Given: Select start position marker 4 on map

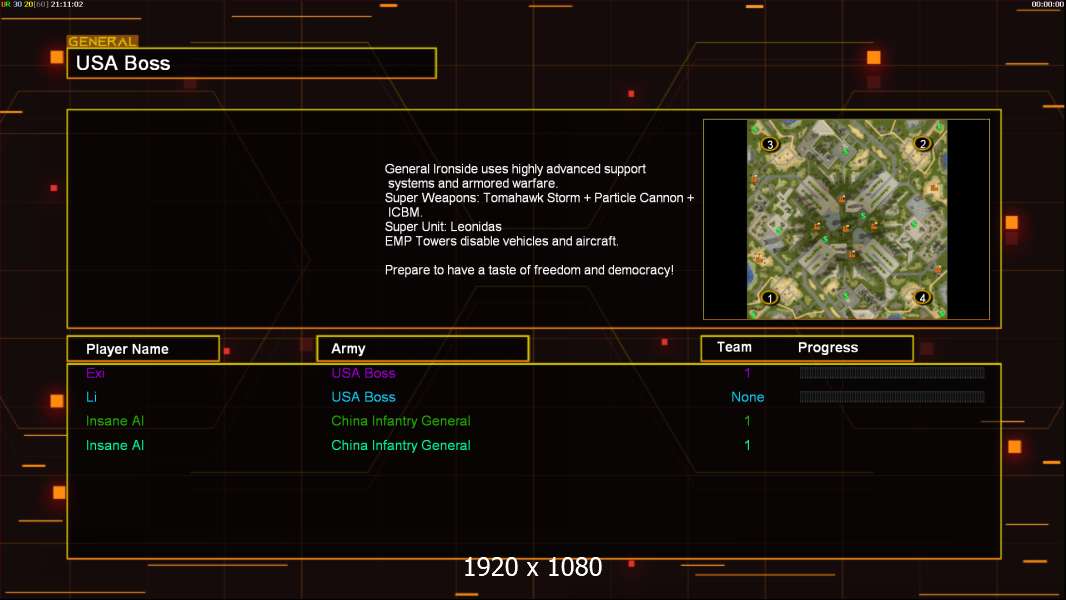Looking at the screenshot, I should (922, 298).
